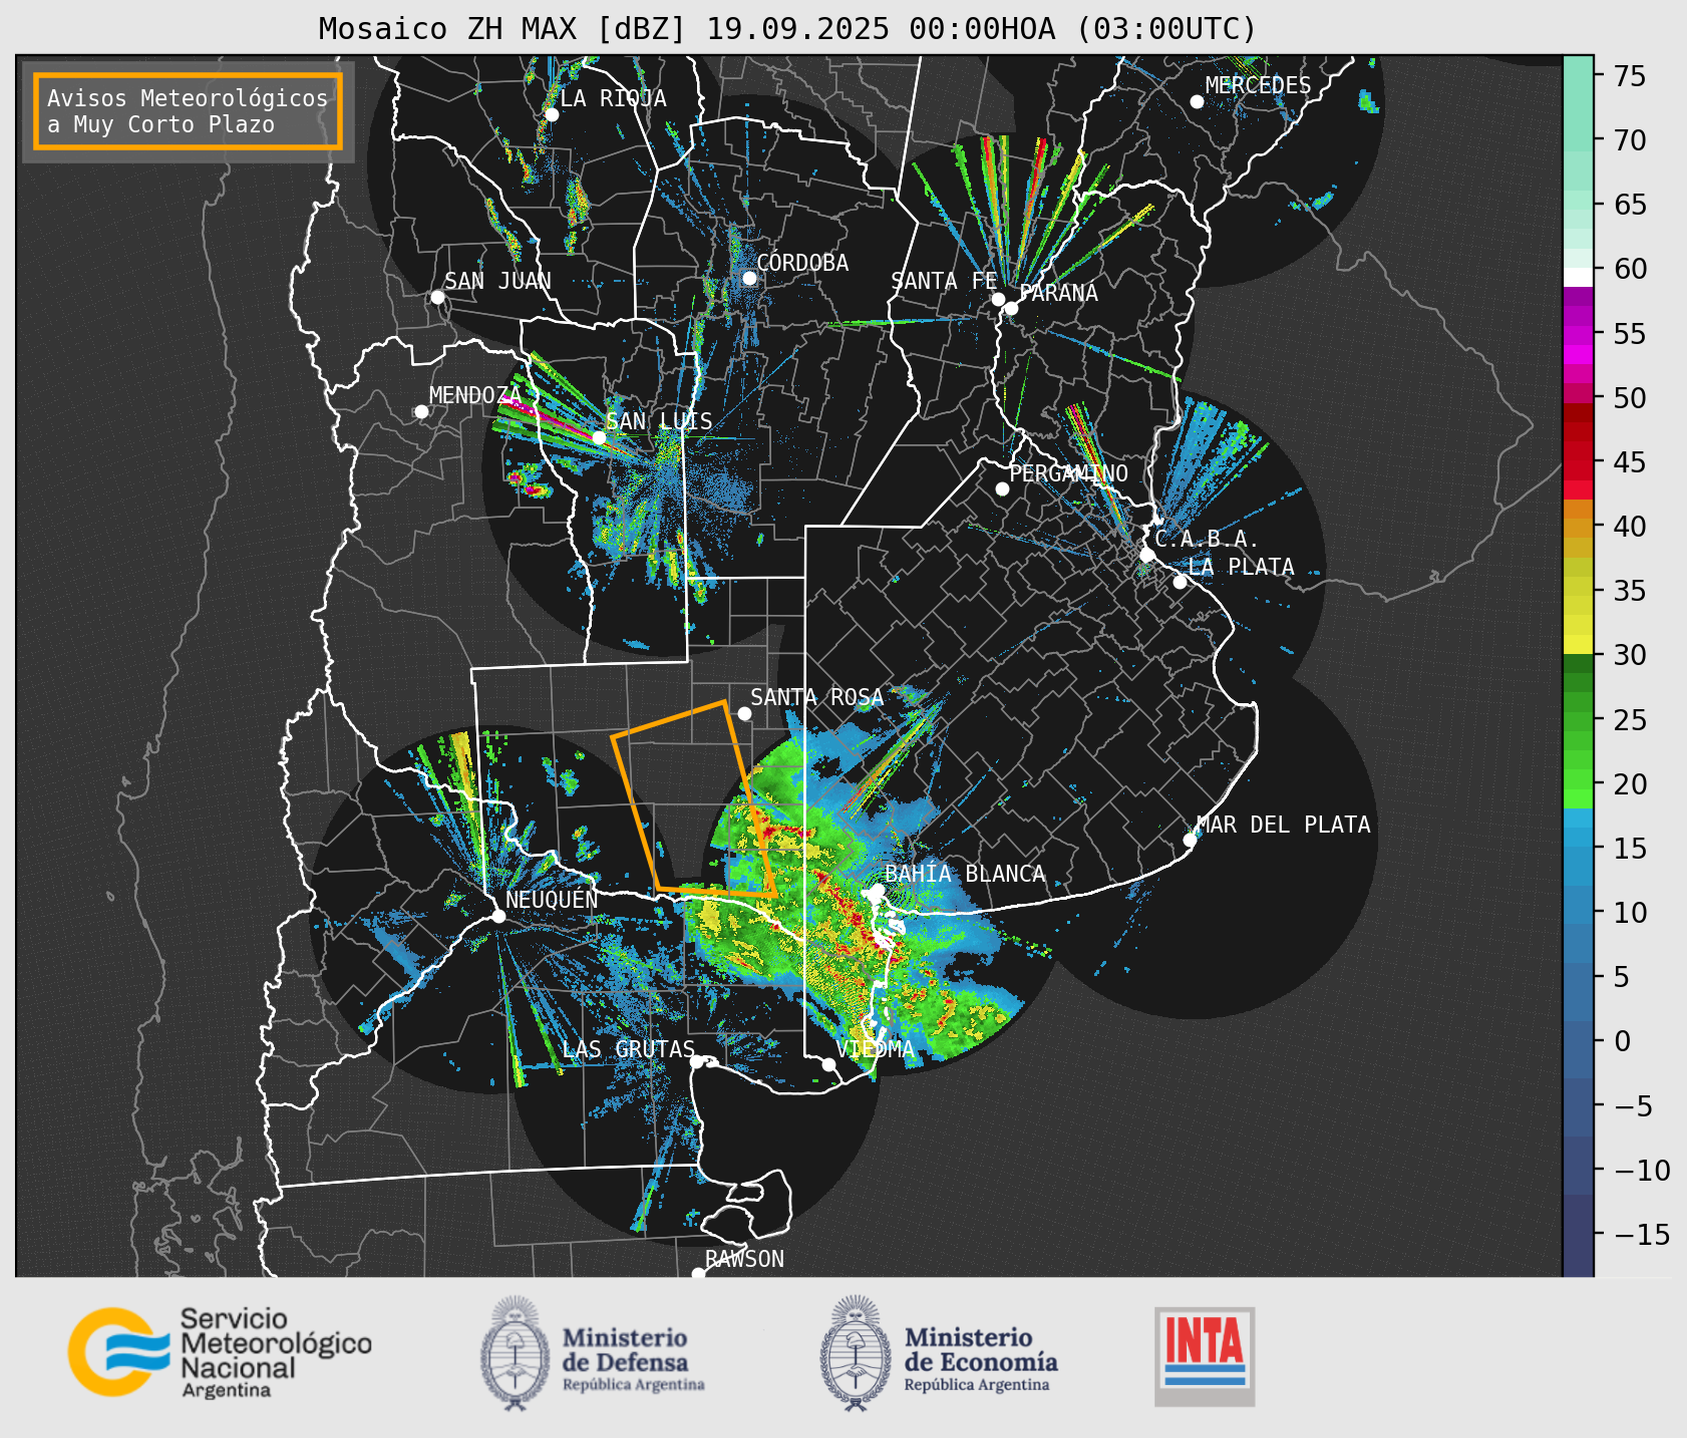Click the Mosaico ZH MAX title text

pyautogui.click(x=787, y=29)
